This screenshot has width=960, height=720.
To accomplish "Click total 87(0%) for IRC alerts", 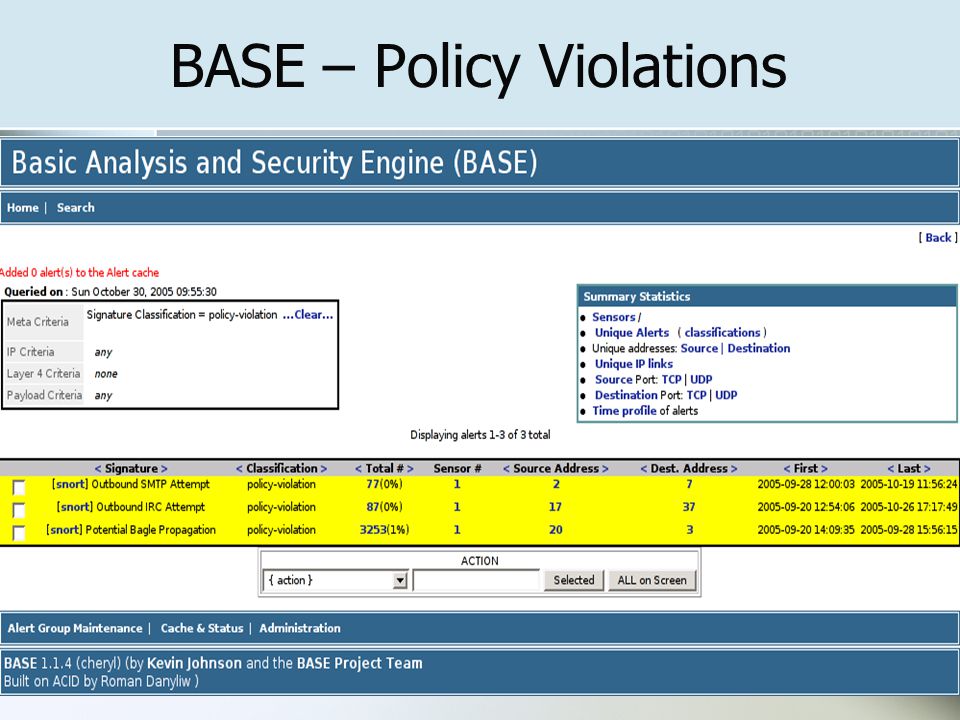I will coord(384,507).
